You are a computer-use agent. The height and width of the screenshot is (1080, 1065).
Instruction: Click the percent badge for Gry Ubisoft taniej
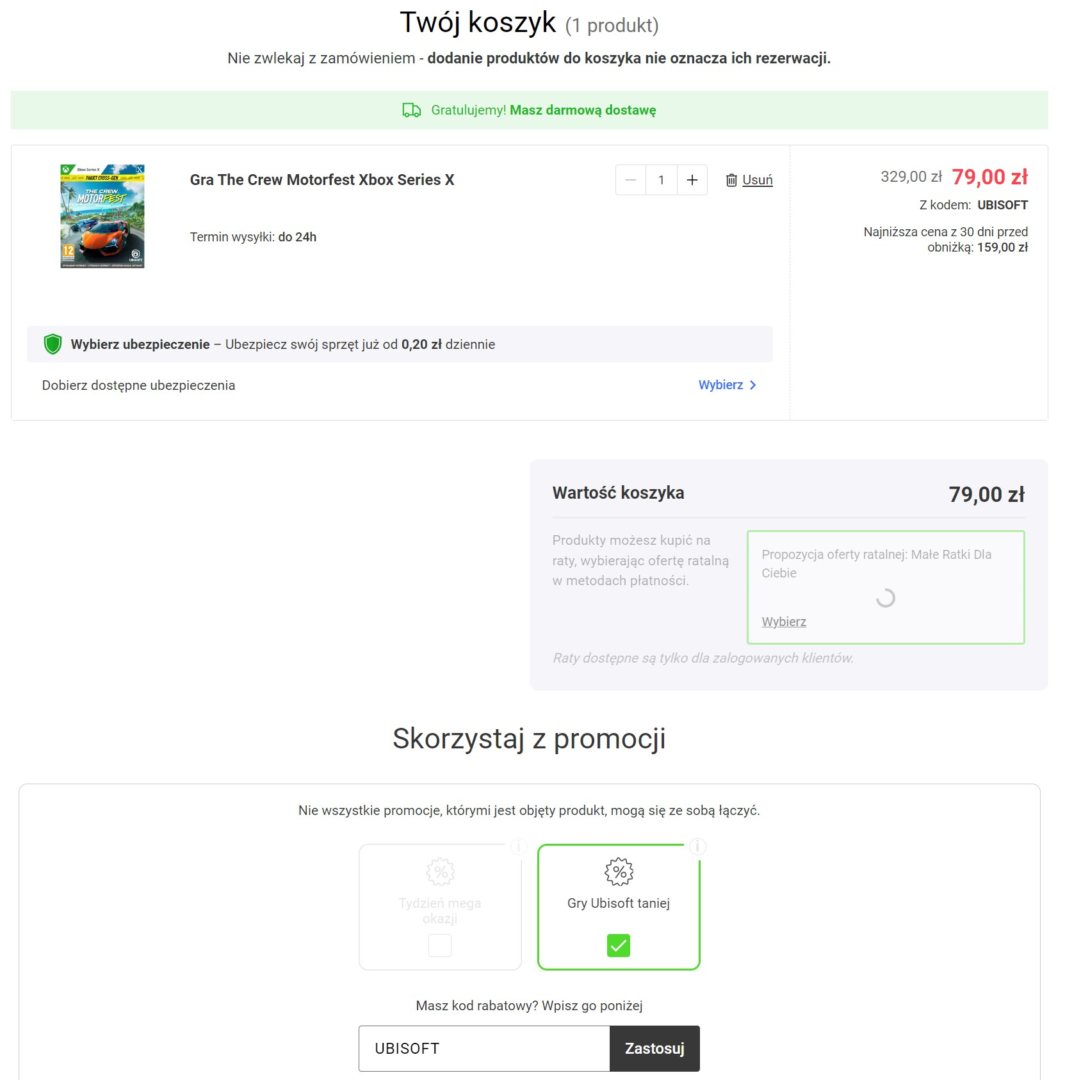(x=619, y=872)
